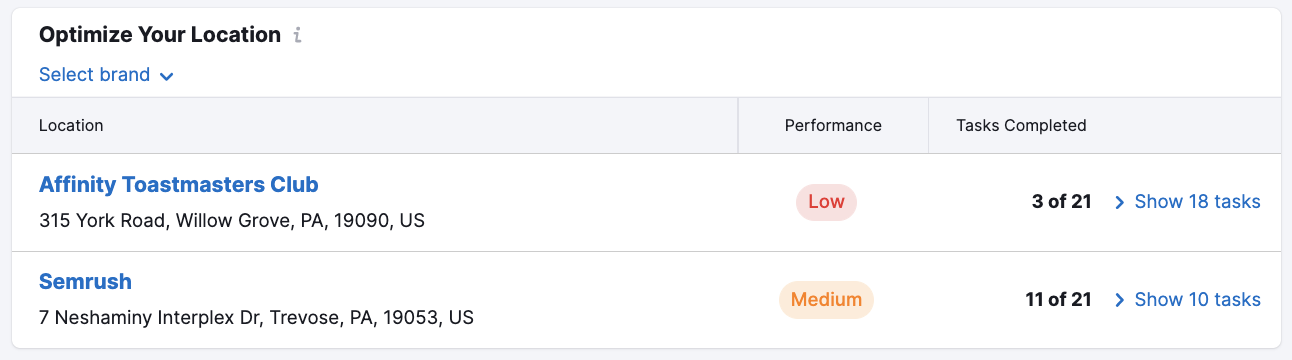
Task: Open the Semrush location link
Action: (x=85, y=282)
